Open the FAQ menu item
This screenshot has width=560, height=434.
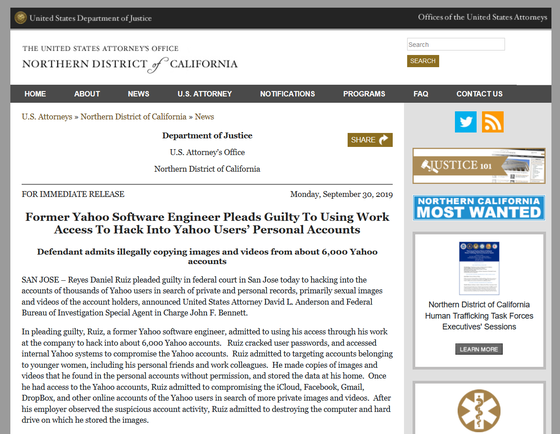tap(421, 94)
